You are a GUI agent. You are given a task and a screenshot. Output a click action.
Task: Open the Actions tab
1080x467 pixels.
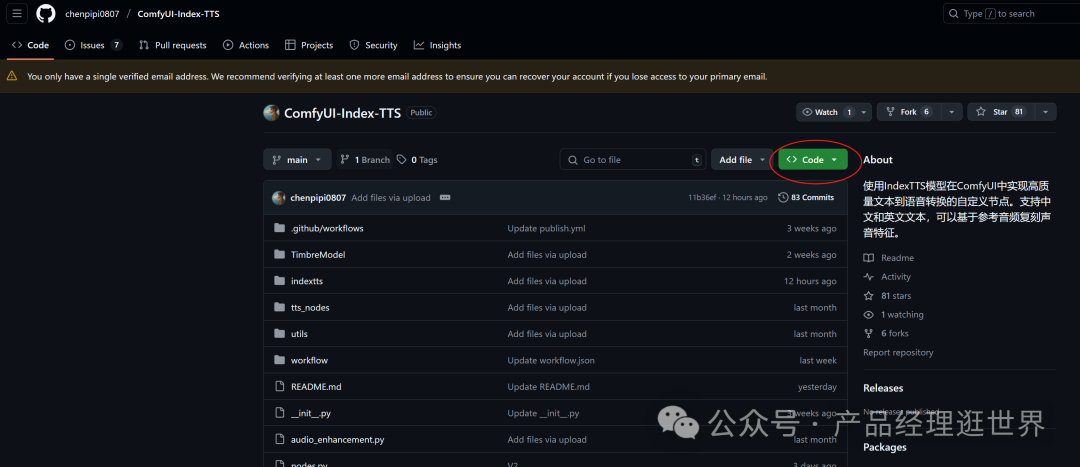pos(246,45)
